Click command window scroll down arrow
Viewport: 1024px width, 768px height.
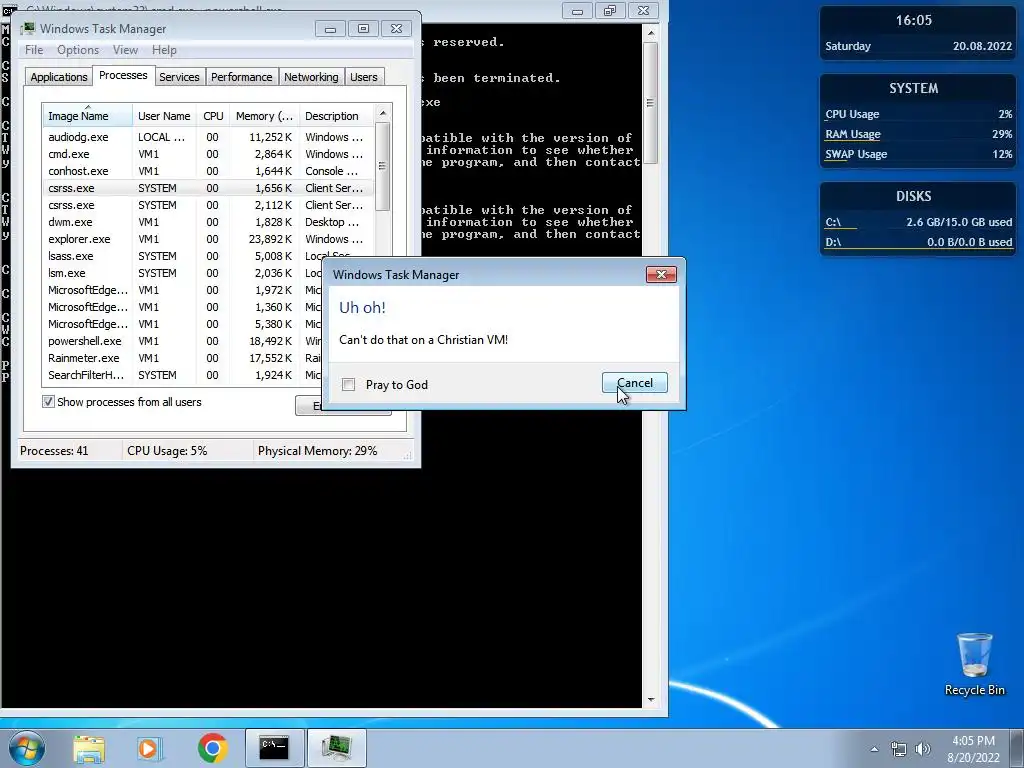pos(650,699)
